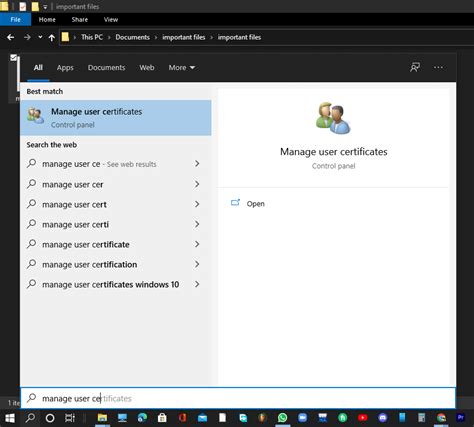The image size is (474, 427).
Task: Click Documents in the address breadcrumb
Action: click(132, 37)
